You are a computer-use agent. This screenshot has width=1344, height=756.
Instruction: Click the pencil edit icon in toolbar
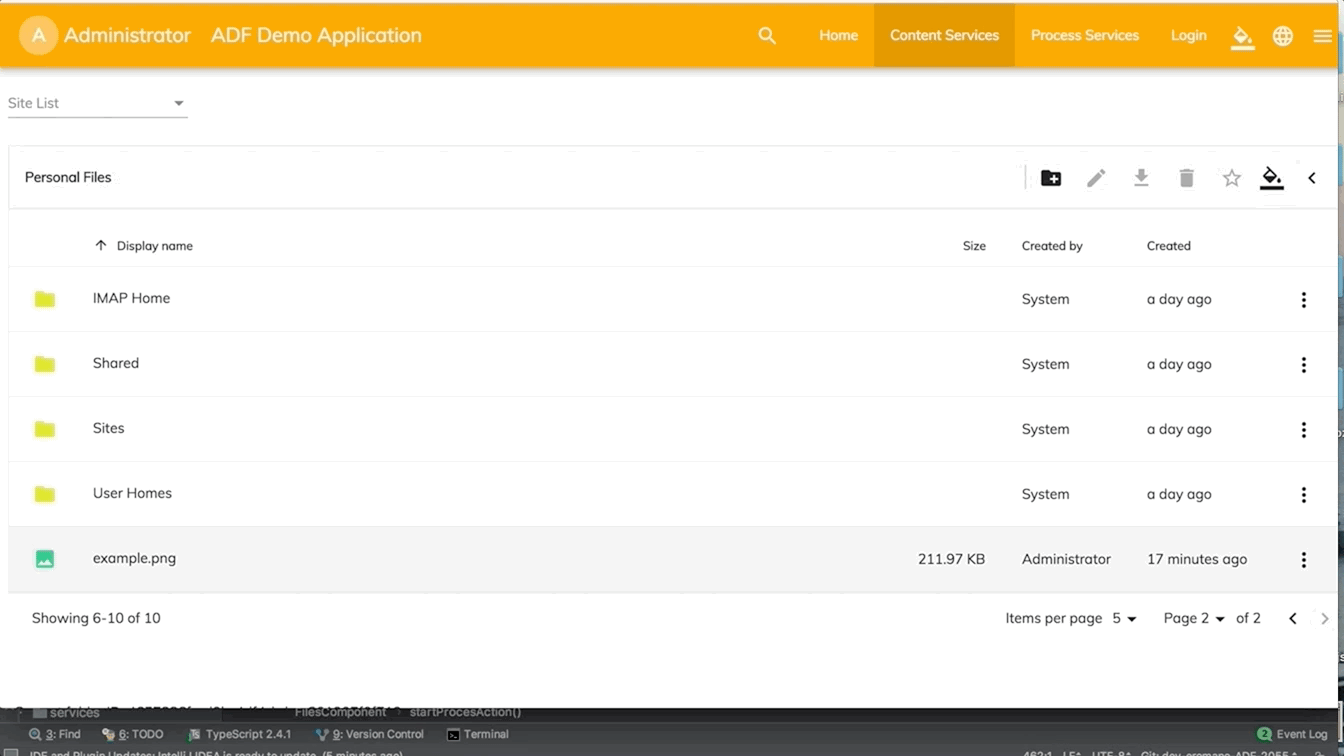click(1096, 178)
